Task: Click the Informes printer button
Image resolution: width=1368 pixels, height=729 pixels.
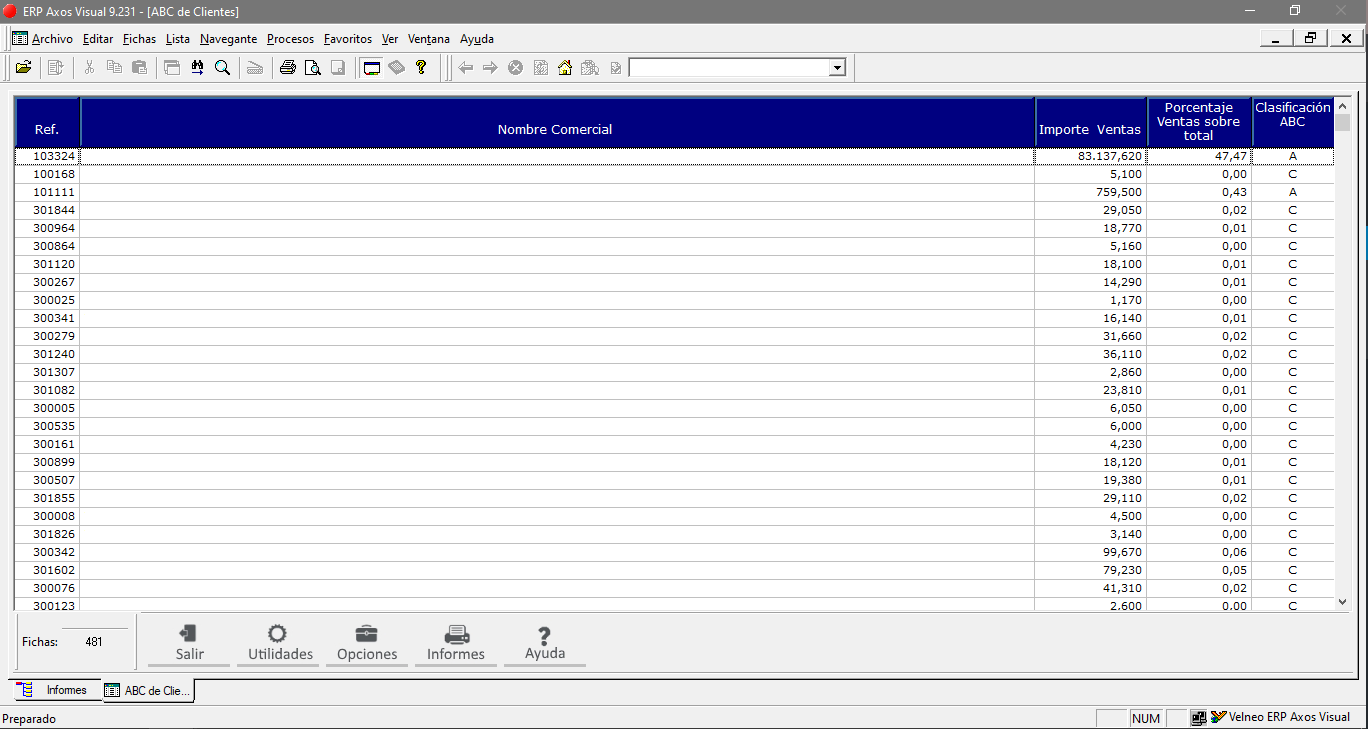Action: (x=456, y=643)
